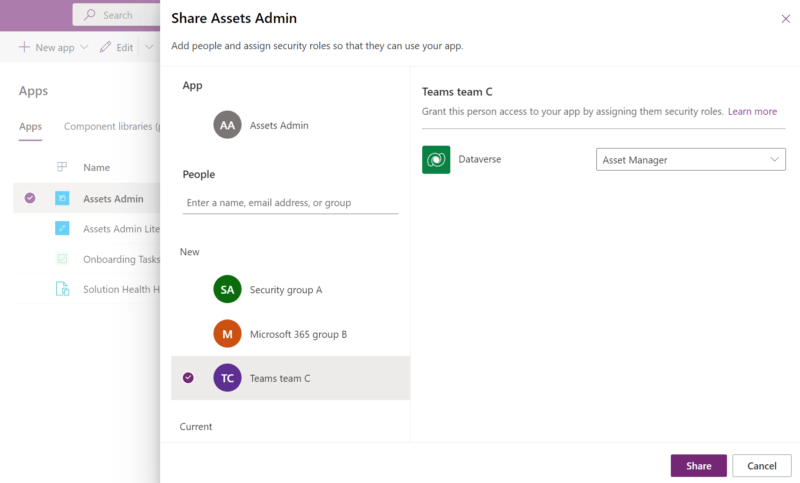
Task: Click the Assets Admin app type icon in list
Action: click(x=62, y=198)
